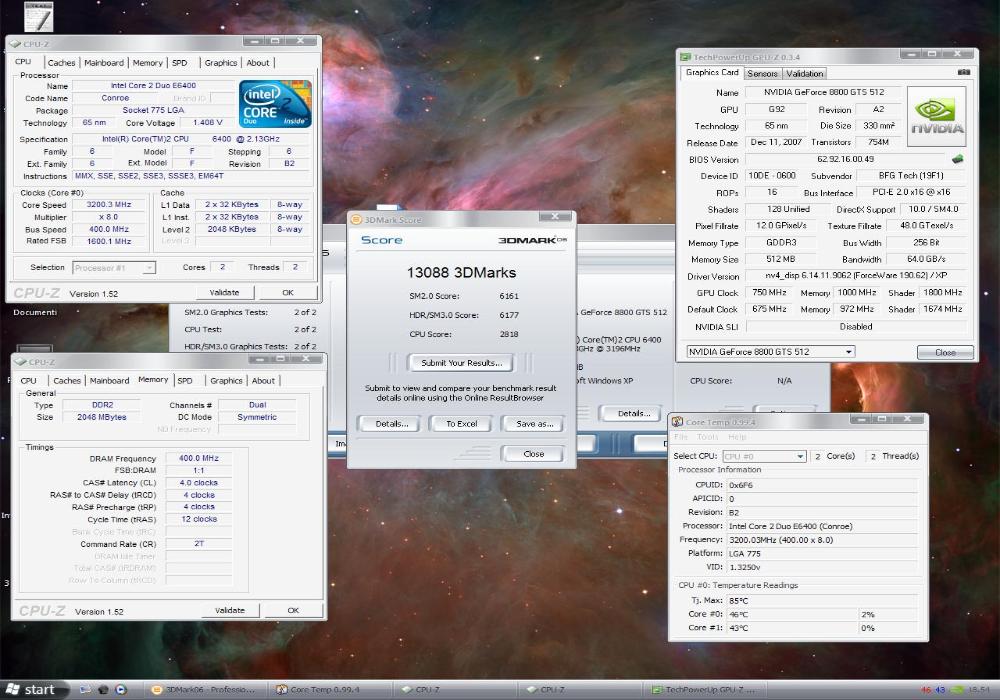Click the VID 1.3250v value in Core Temp
The image size is (1000, 700).
point(823,567)
